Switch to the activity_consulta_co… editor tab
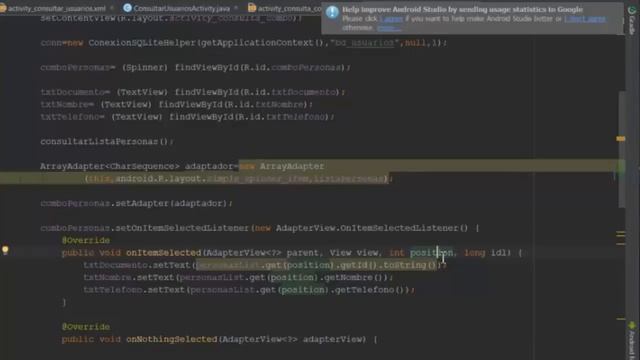This screenshot has width=640, height=360. point(285,8)
